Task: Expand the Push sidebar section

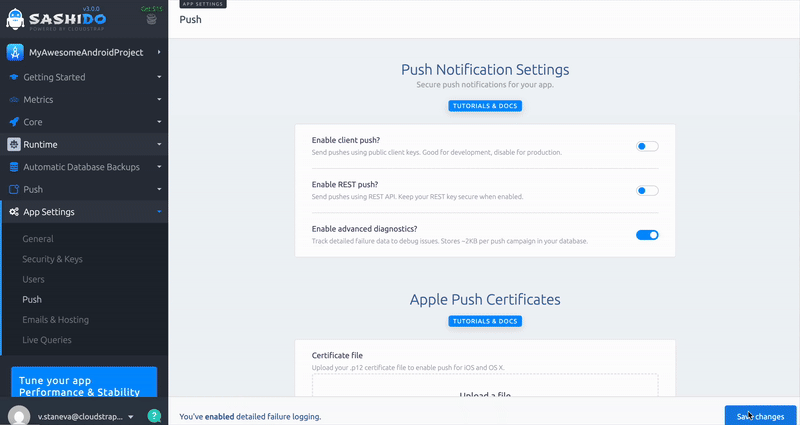Action: pyautogui.click(x=84, y=189)
